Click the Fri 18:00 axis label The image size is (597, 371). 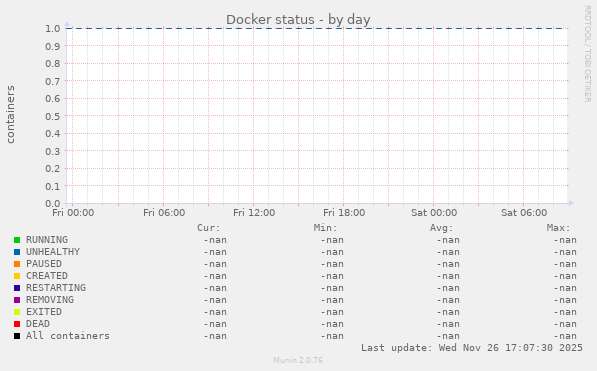tap(344, 213)
